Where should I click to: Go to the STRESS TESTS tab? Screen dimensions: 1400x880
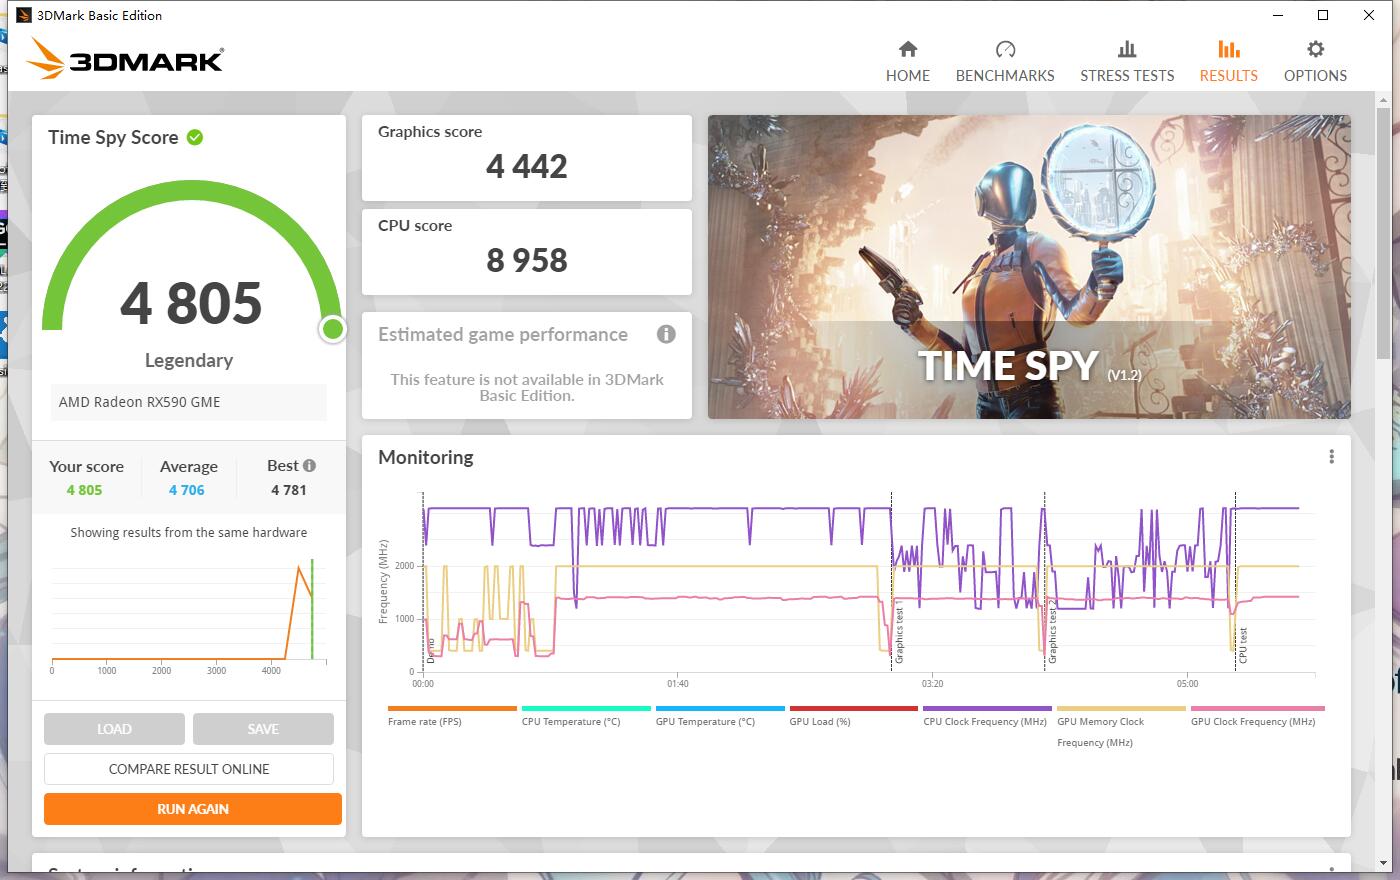pos(1127,62)
